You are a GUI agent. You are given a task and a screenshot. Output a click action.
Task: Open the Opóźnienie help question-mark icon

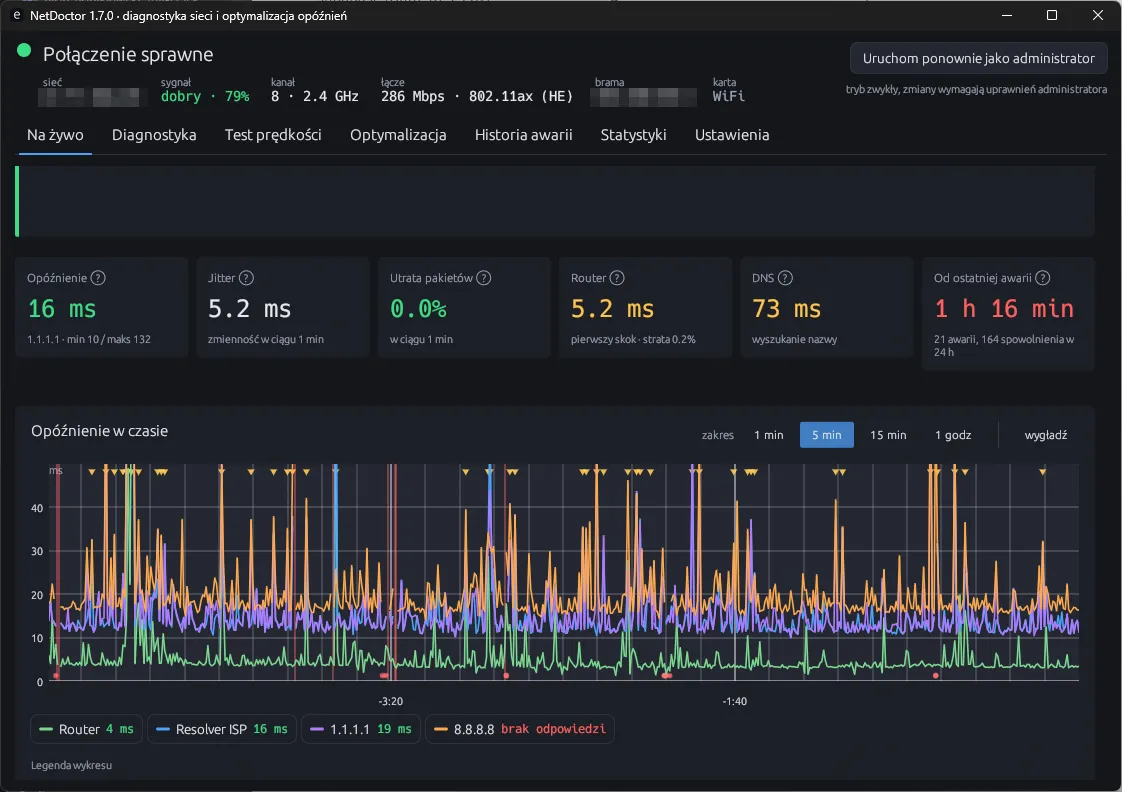coord(98,278)
